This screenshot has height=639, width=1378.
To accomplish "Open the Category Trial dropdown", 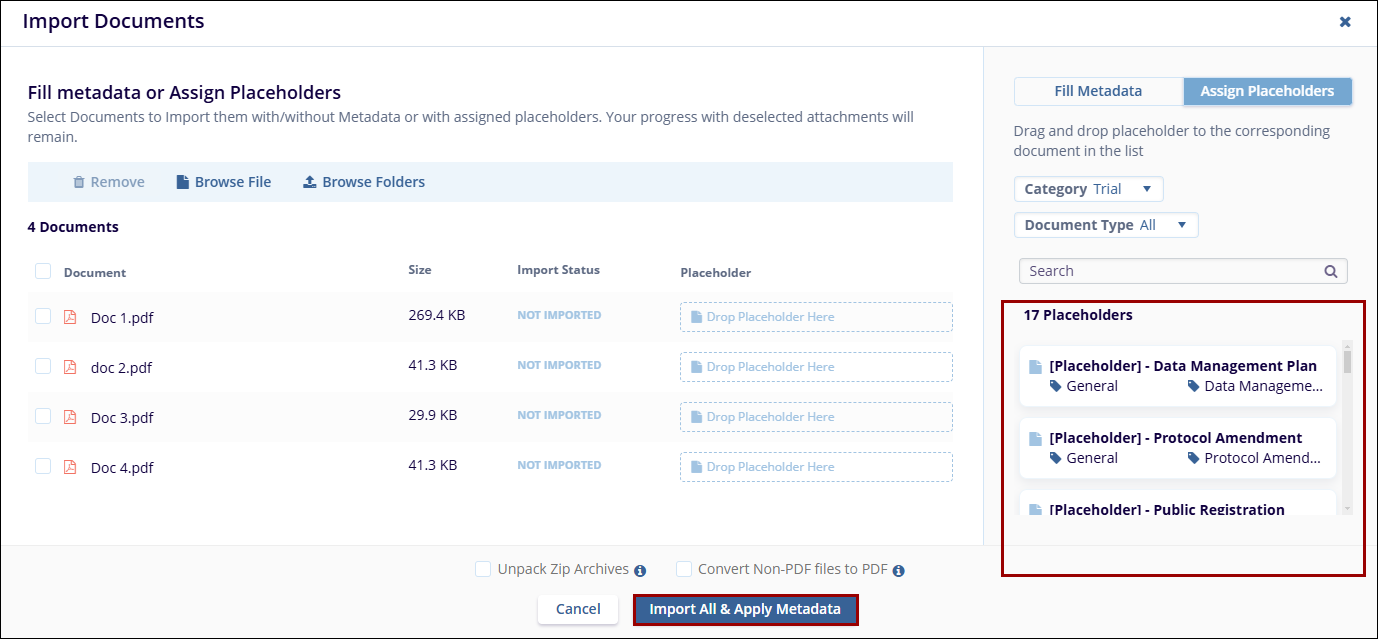I will 1088,189.
